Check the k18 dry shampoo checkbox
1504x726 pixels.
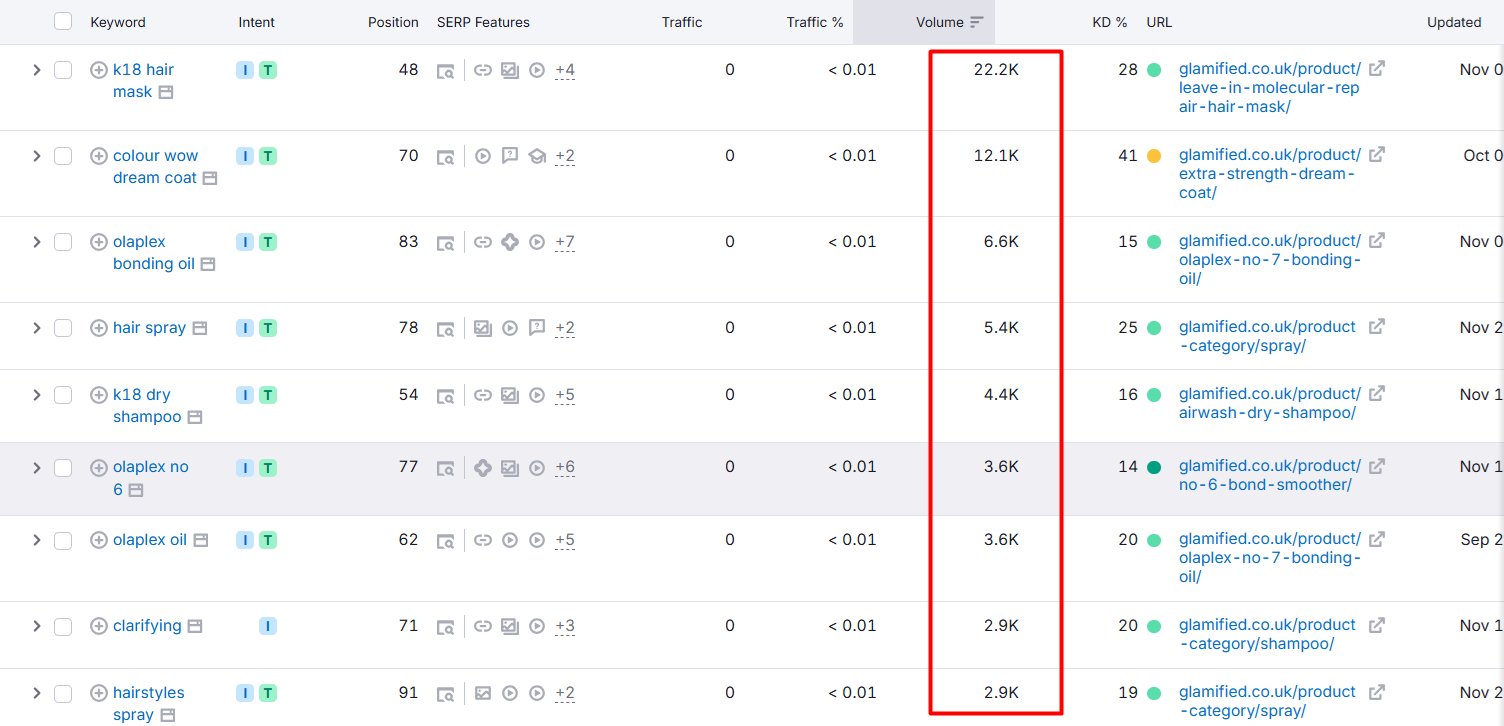pos(63,395)
